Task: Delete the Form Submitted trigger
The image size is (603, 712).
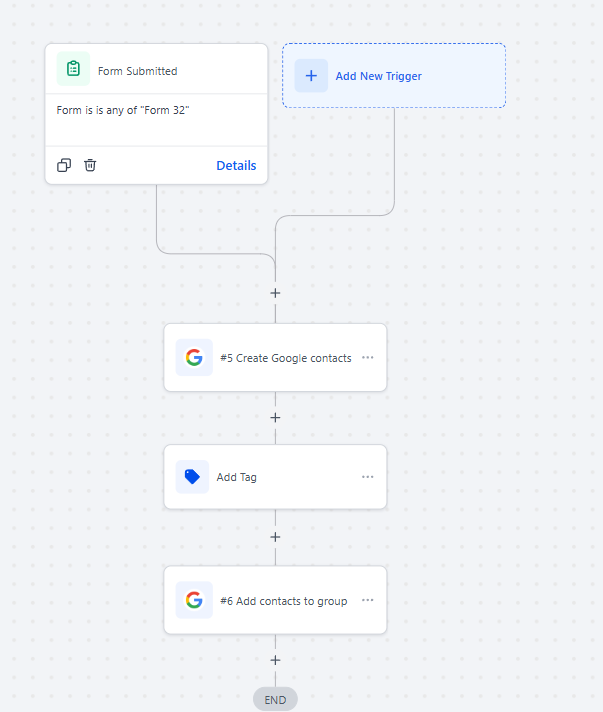Action: click(90, 165)
